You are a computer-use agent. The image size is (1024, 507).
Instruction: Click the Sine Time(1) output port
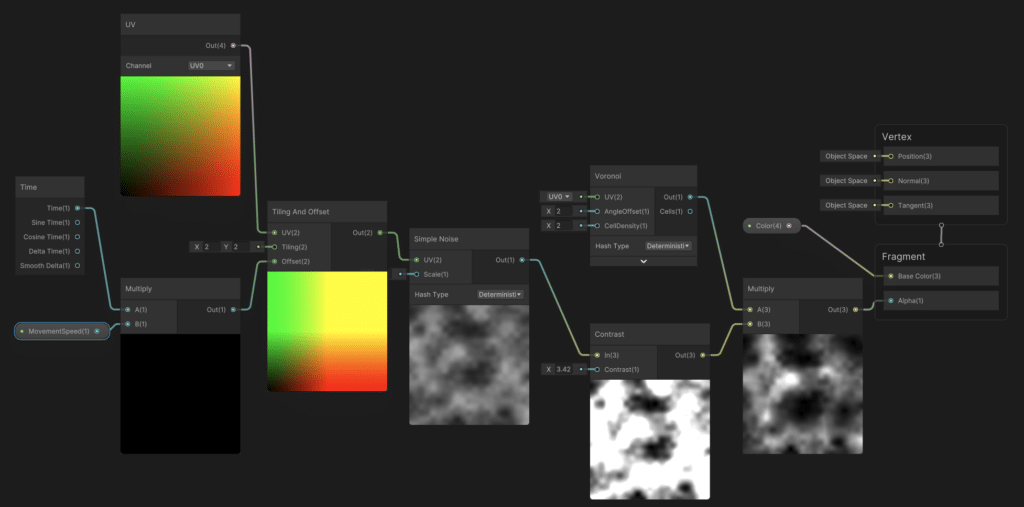tap(78, 222)
